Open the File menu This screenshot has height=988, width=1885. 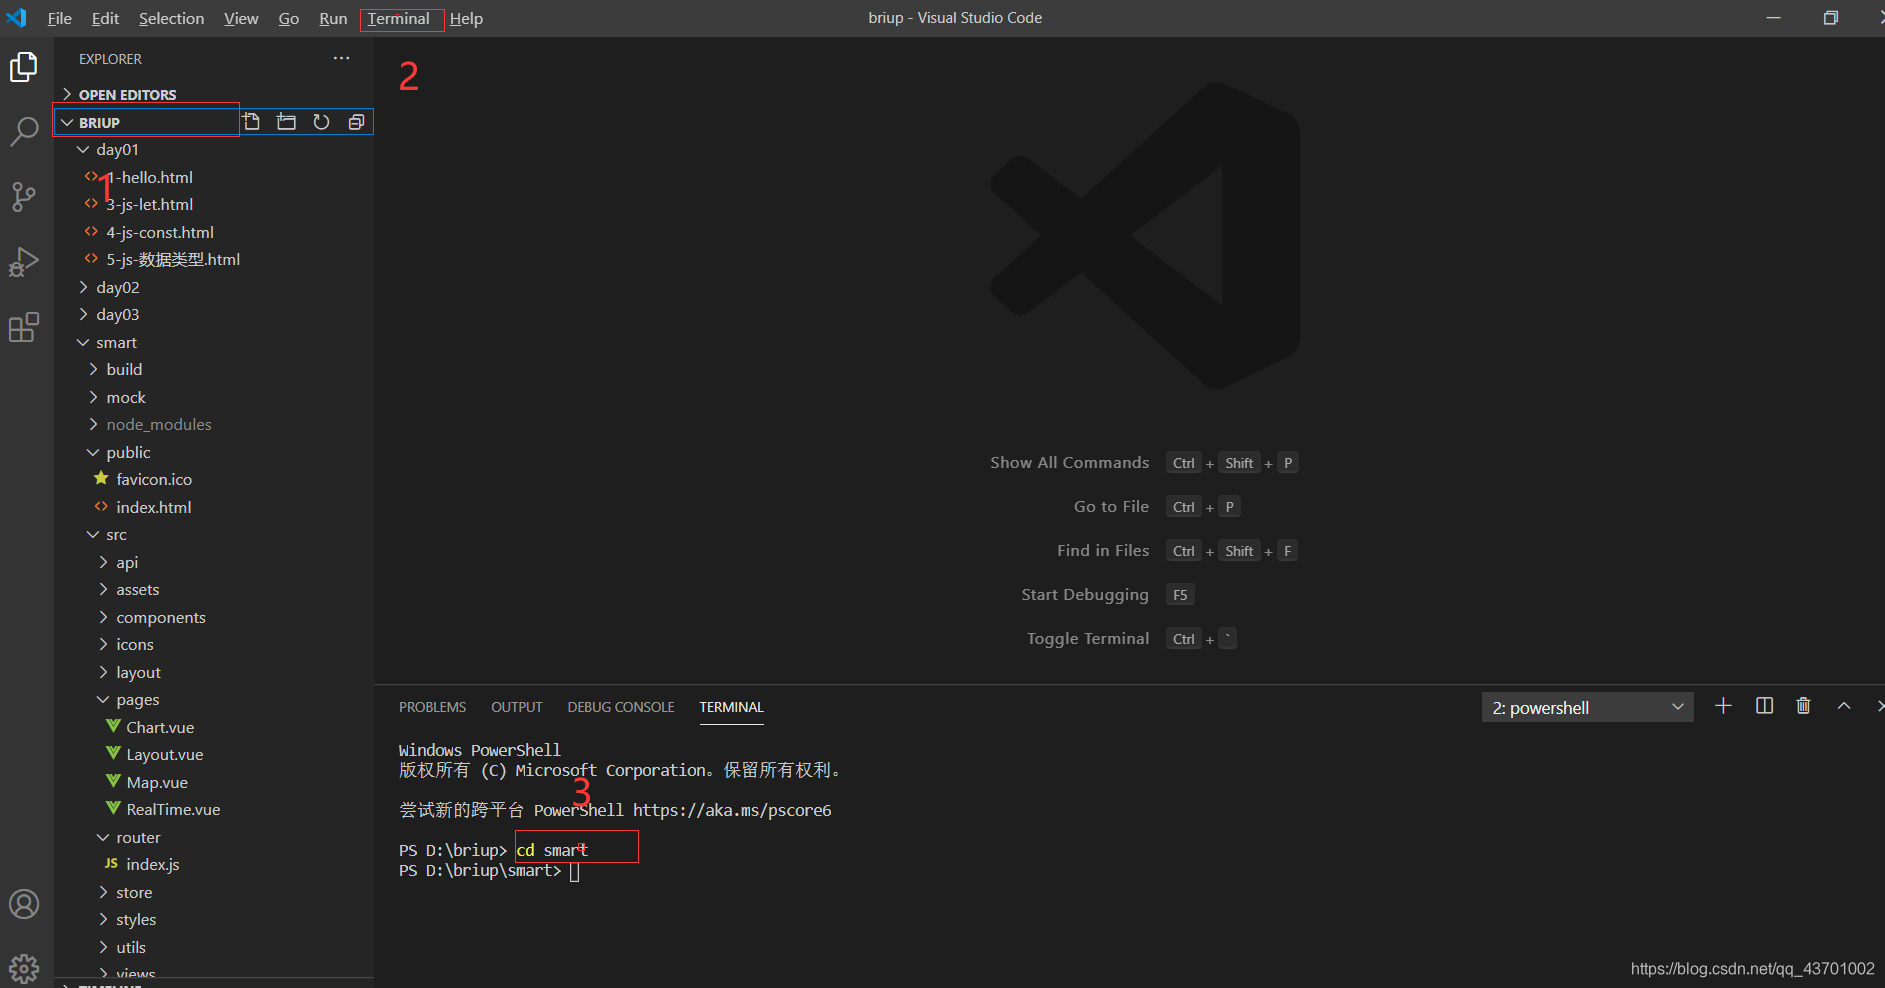tap(60, 18)
